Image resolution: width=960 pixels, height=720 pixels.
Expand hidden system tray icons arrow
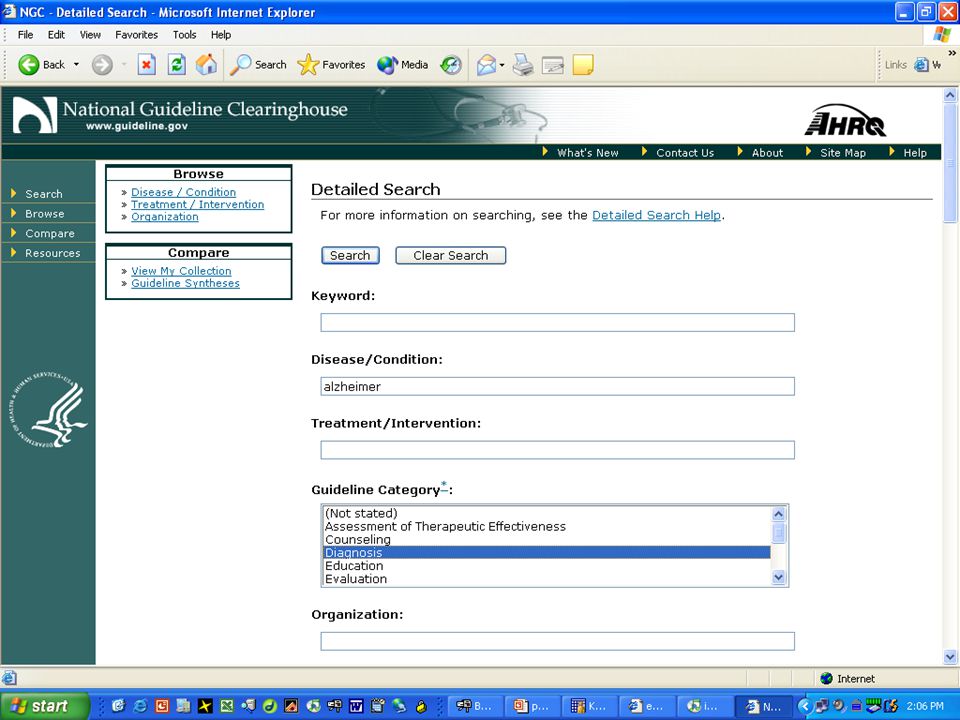[x=804, y=706]
